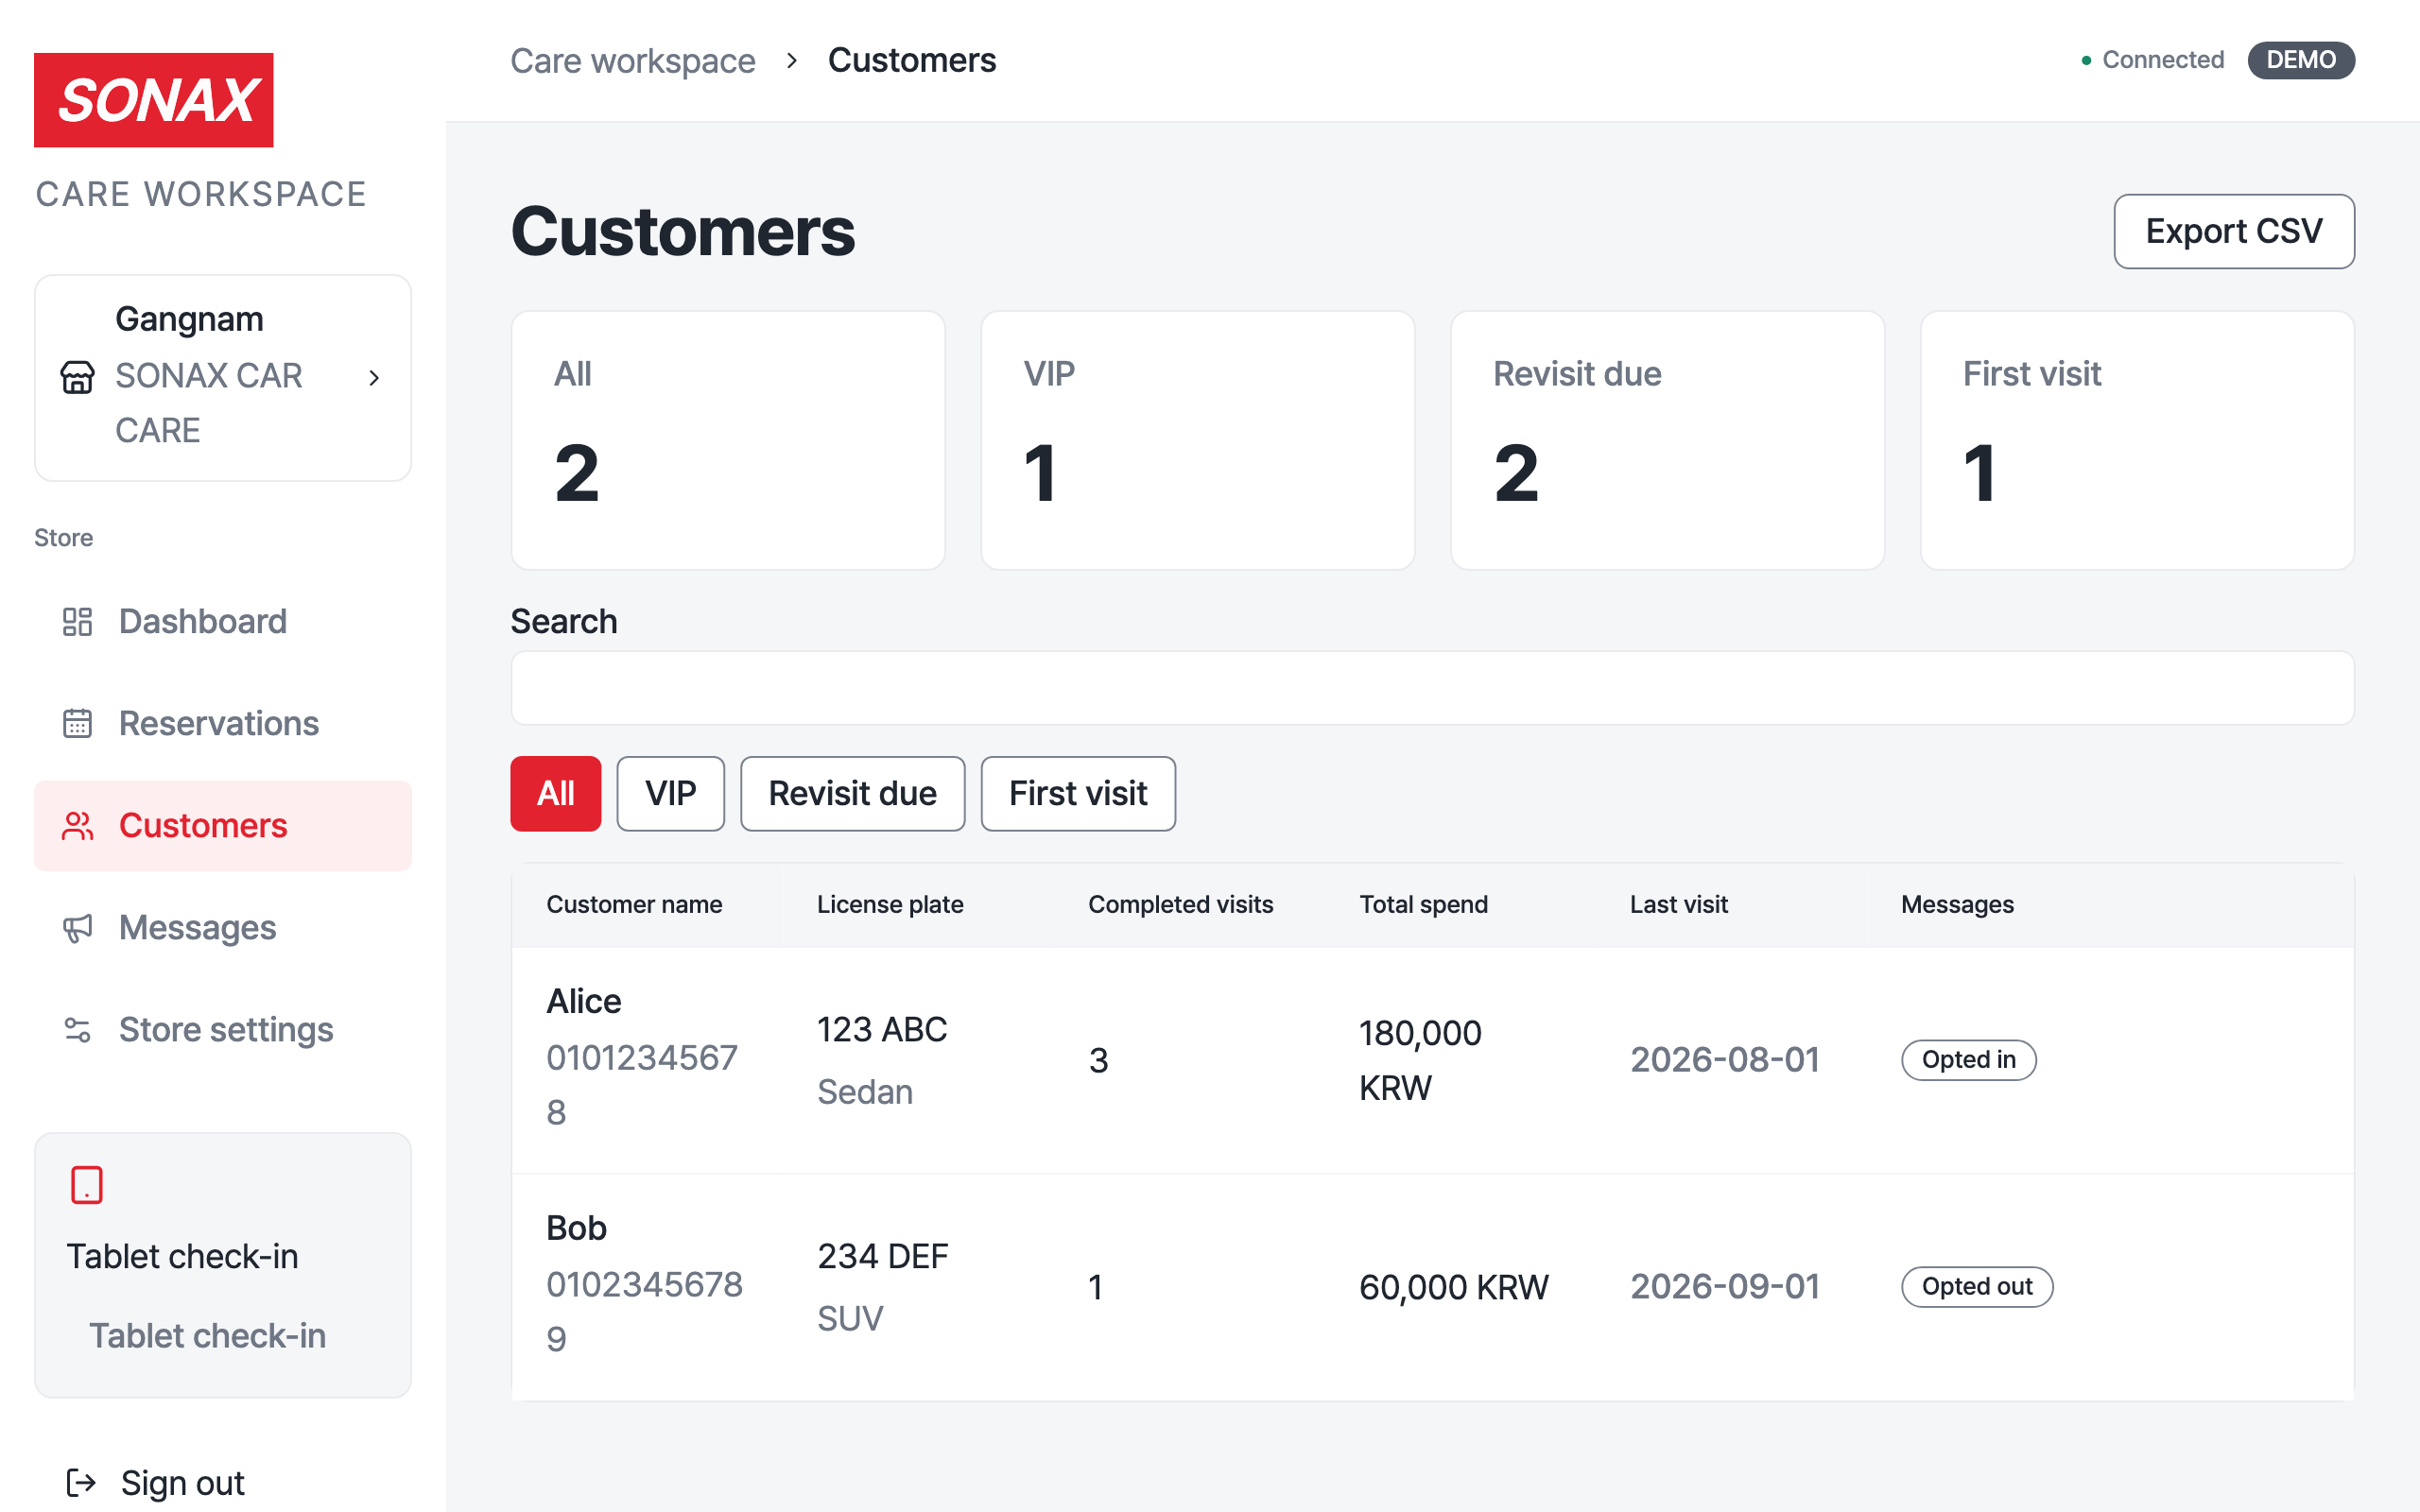Viewport: 2420px width, 1512px height.
Task: Click license plate 123 ABC
Action: pyautogui.click(x=882, y=1029)
